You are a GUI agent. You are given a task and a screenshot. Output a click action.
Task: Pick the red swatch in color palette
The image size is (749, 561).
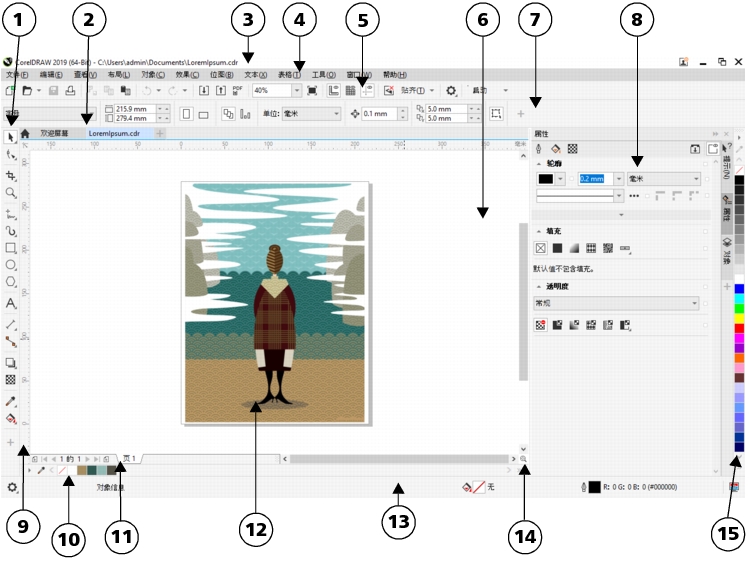click(x=740, y=328)
